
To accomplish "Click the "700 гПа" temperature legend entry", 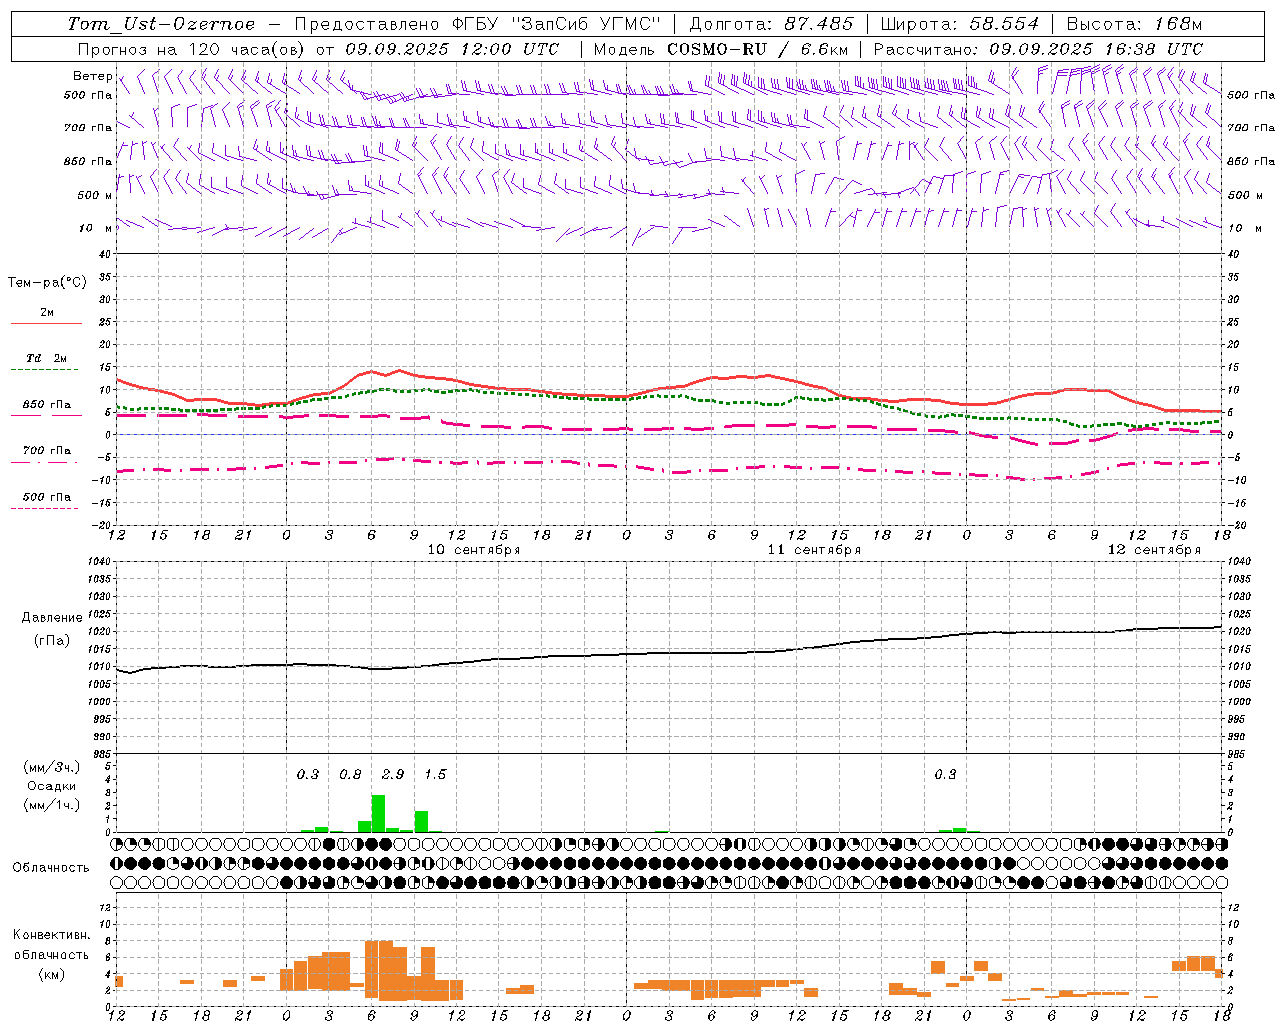I will [x=47, y=450].
